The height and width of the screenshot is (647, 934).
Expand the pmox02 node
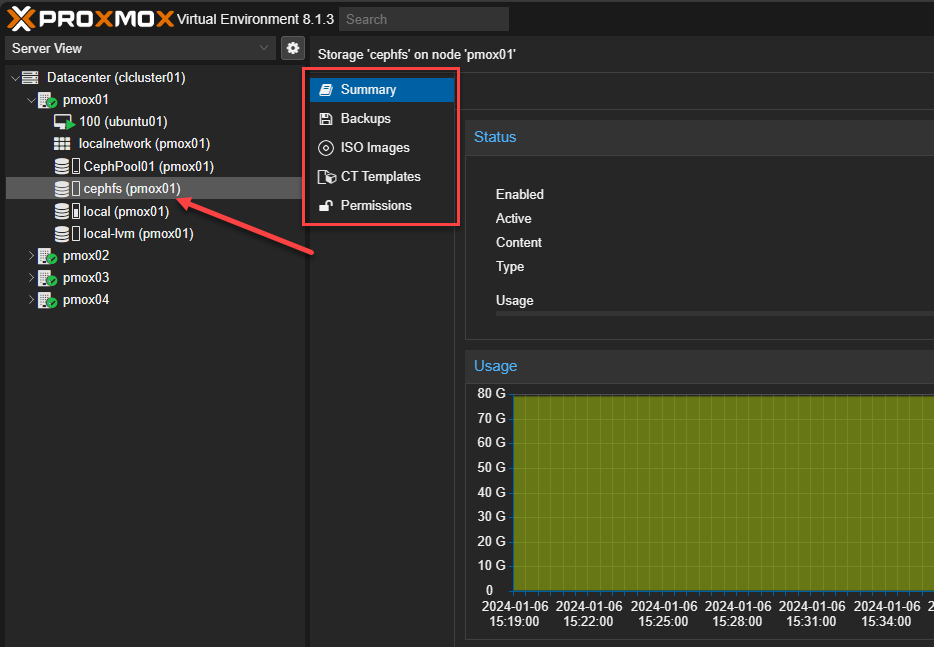[x=30, y=256]
